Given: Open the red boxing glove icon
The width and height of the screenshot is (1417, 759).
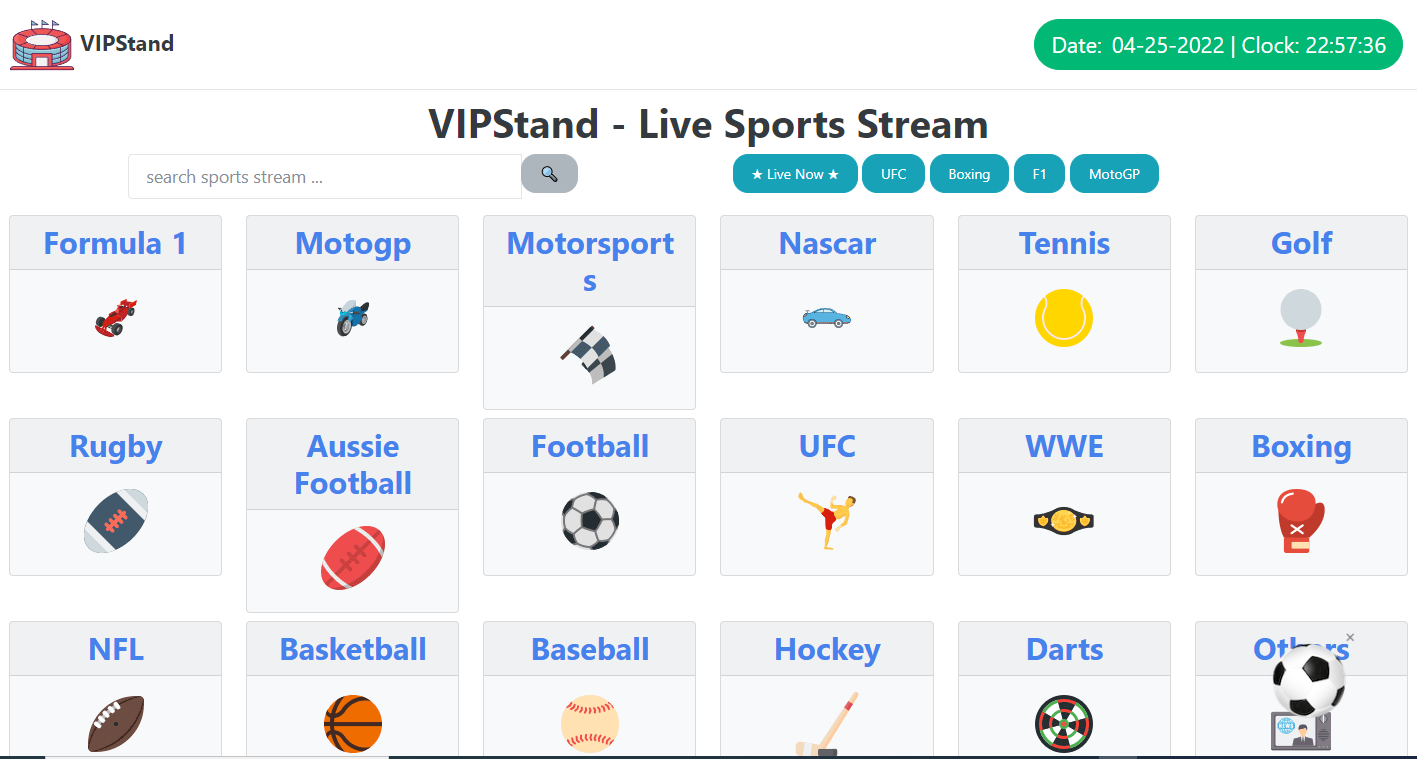Looking at the screenshot, I should [1301, 521].
